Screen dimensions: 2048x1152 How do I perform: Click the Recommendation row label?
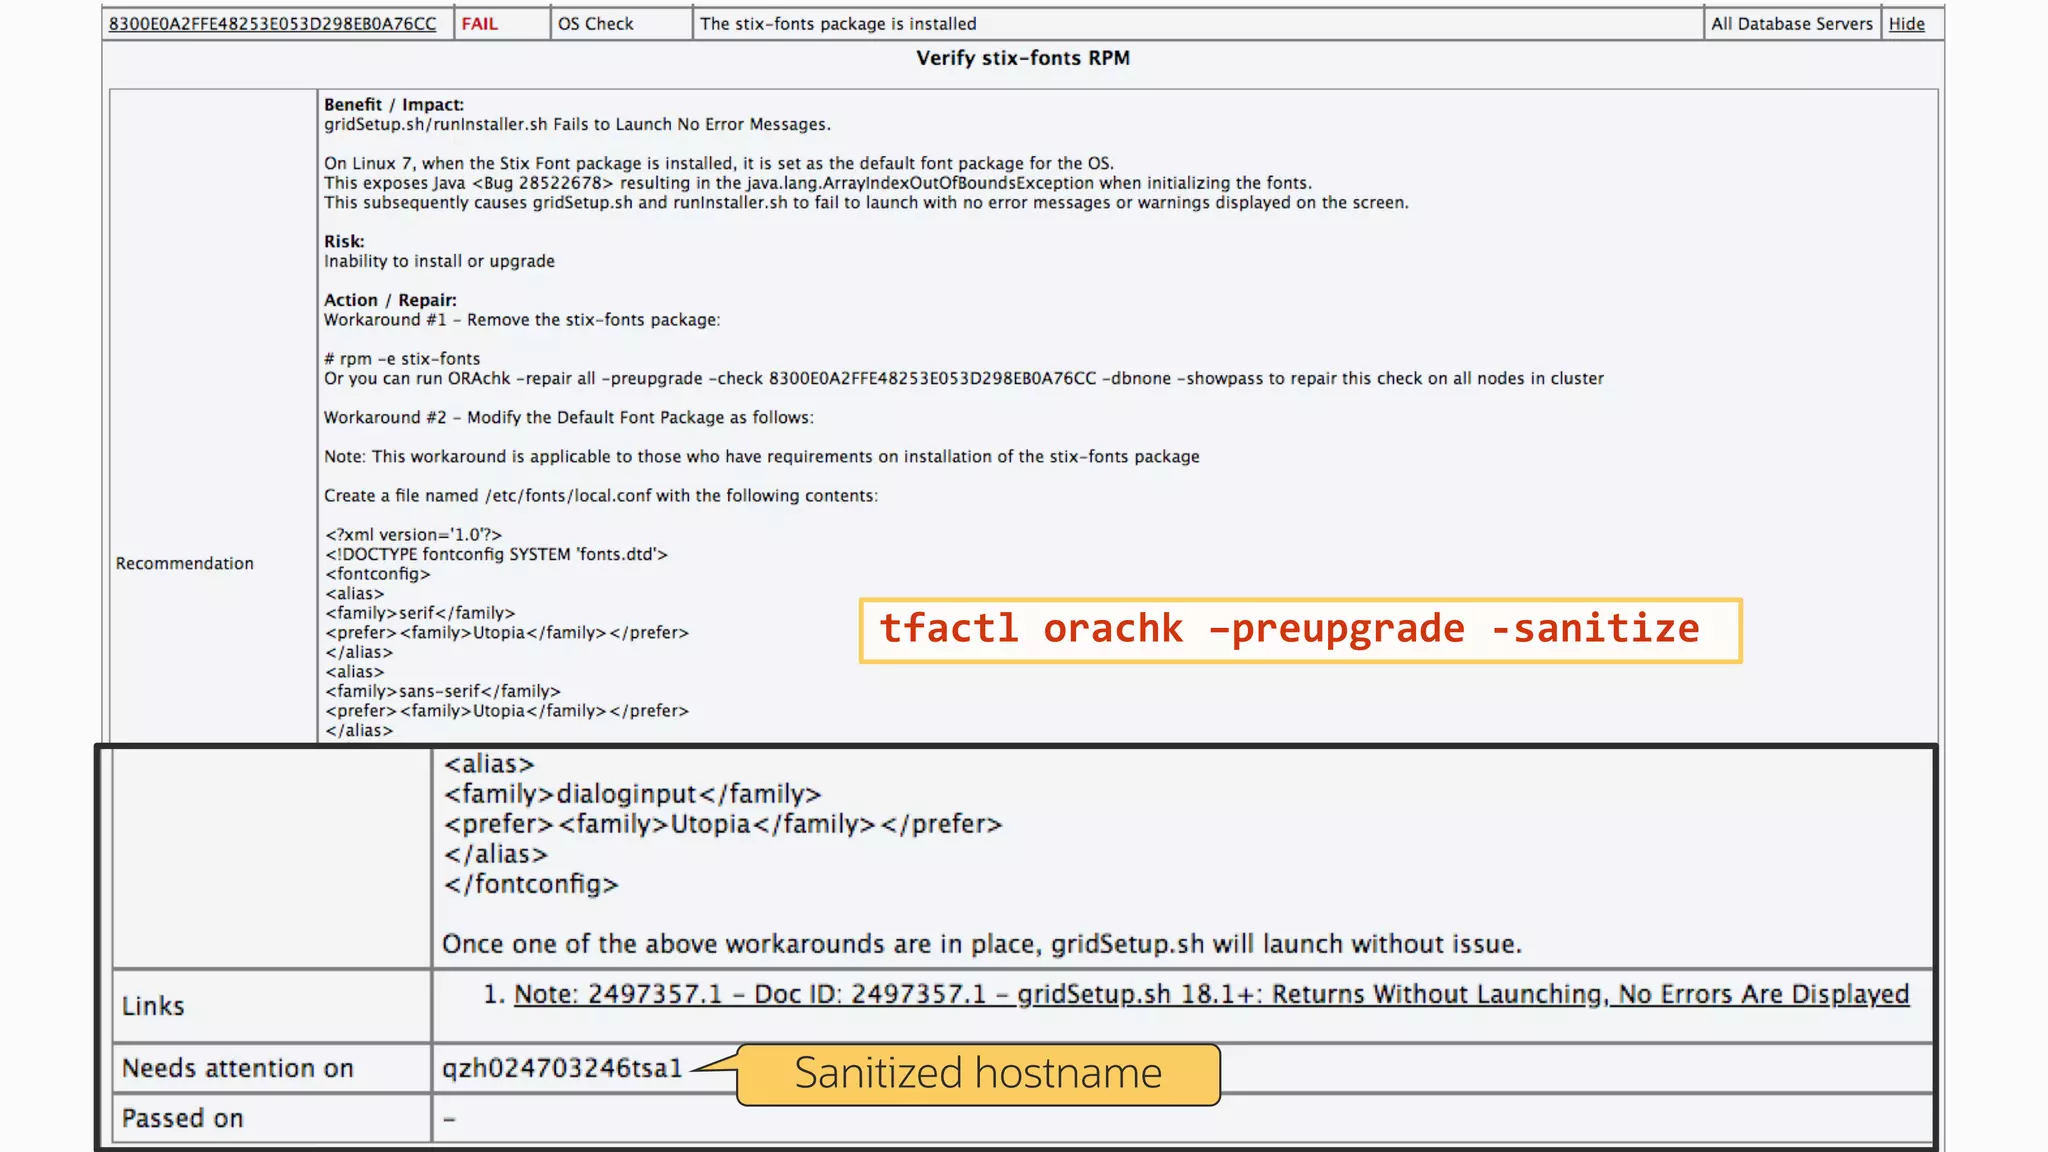click(185, 563)
